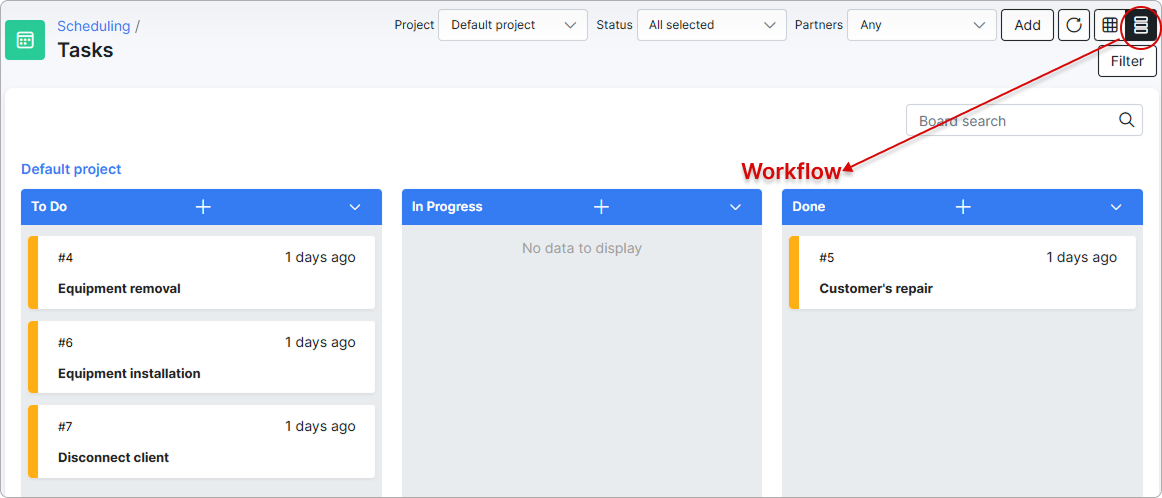Click the In Progress column title
Viewport: 1162px width, 498px height.
tap(447, 207)
